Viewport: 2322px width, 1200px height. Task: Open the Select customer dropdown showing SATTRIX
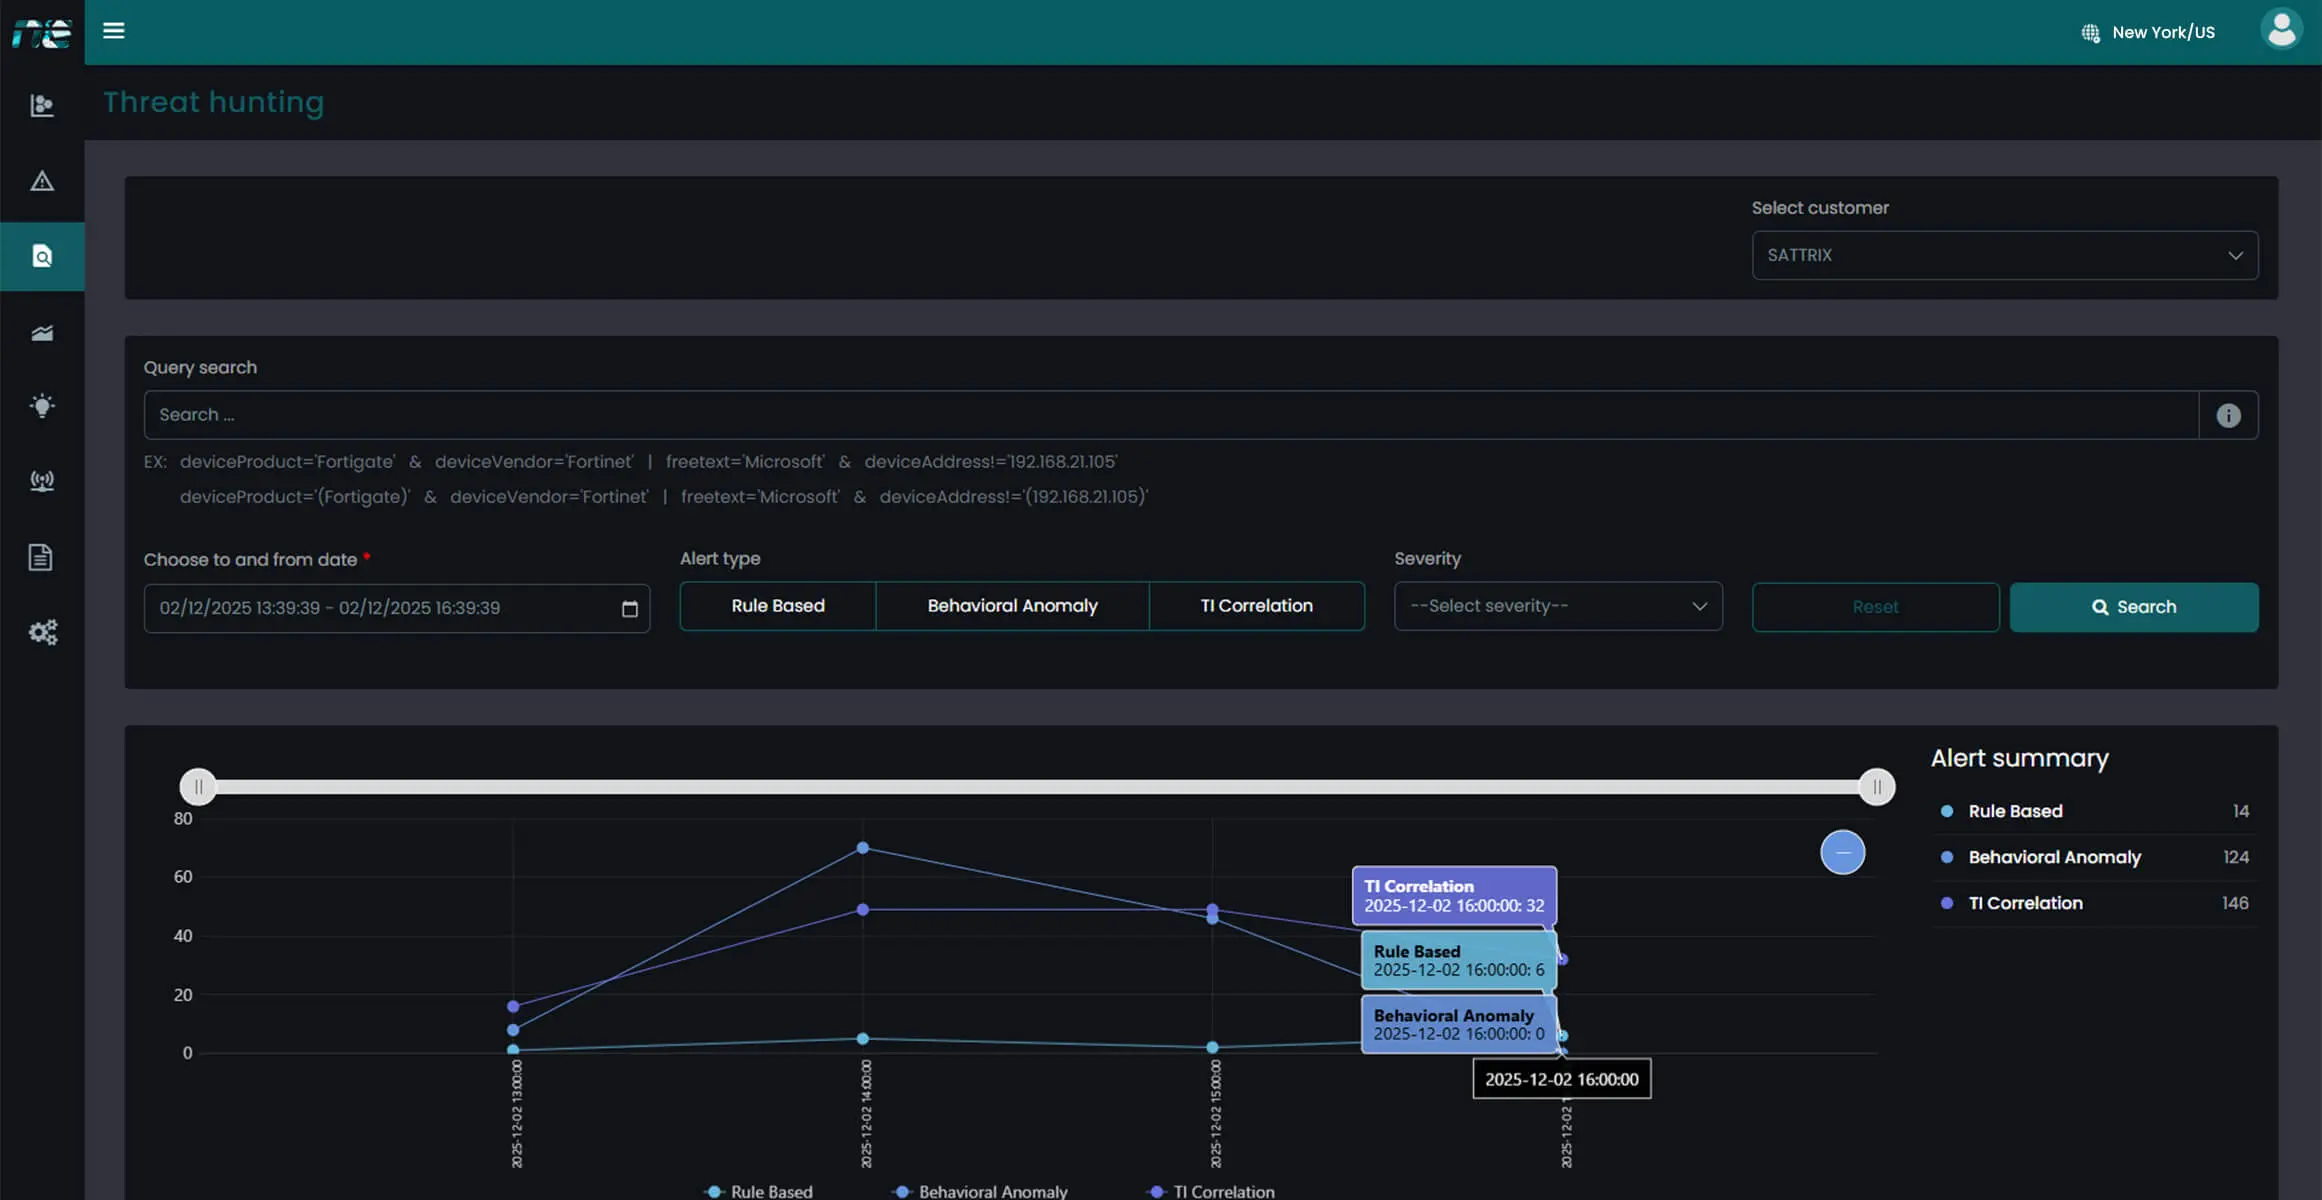pos(2003,255)
